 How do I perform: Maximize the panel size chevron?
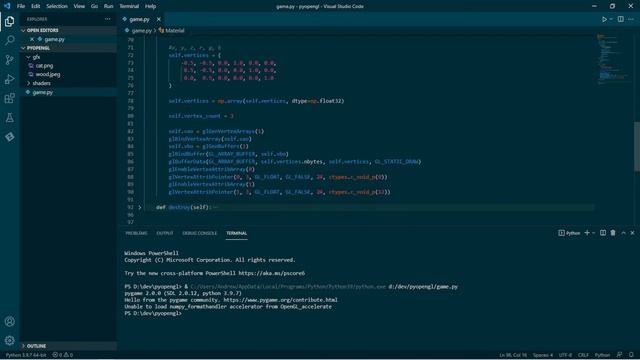[x=623, y=233]
